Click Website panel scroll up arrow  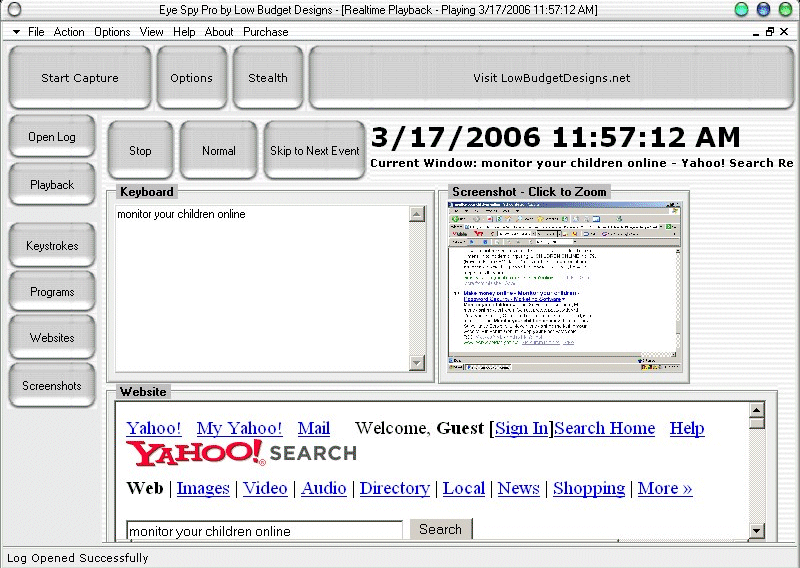click(757, 410)
